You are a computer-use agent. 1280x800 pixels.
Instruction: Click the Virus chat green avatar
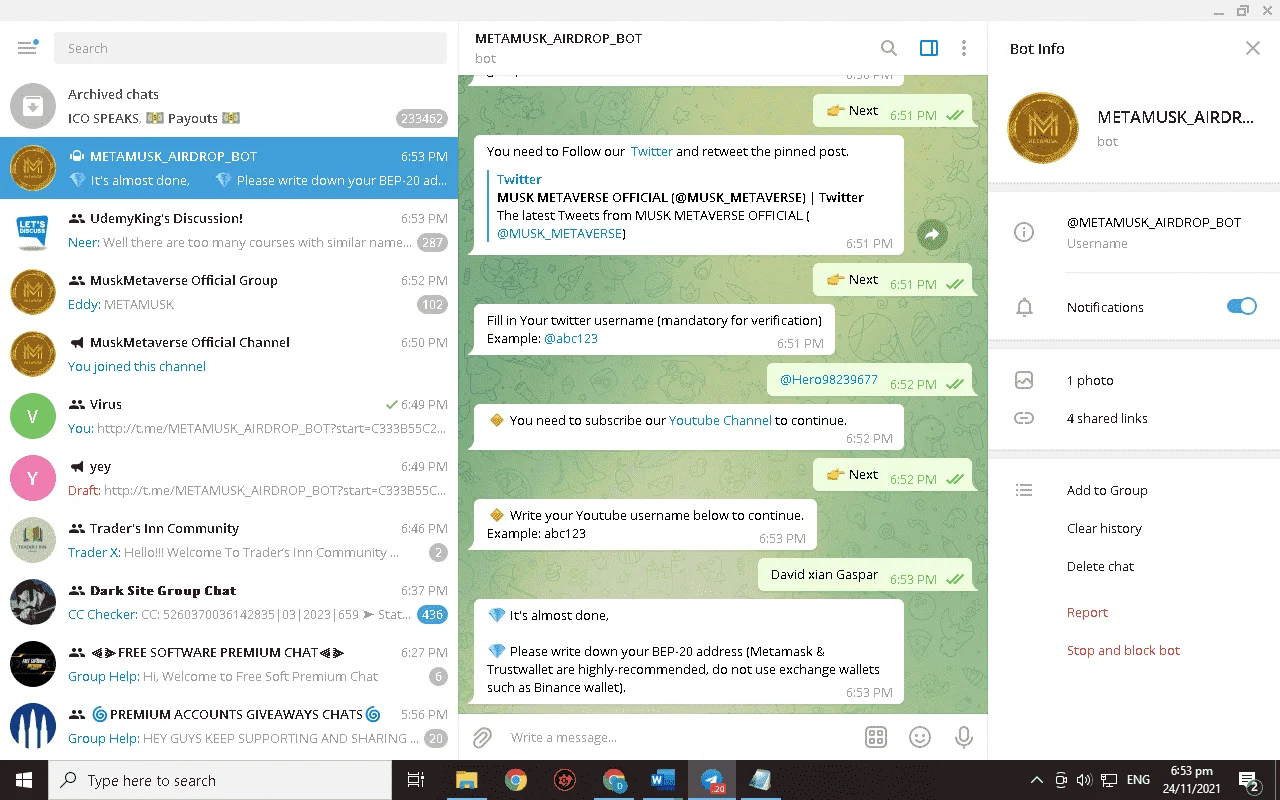click(33, 416)
